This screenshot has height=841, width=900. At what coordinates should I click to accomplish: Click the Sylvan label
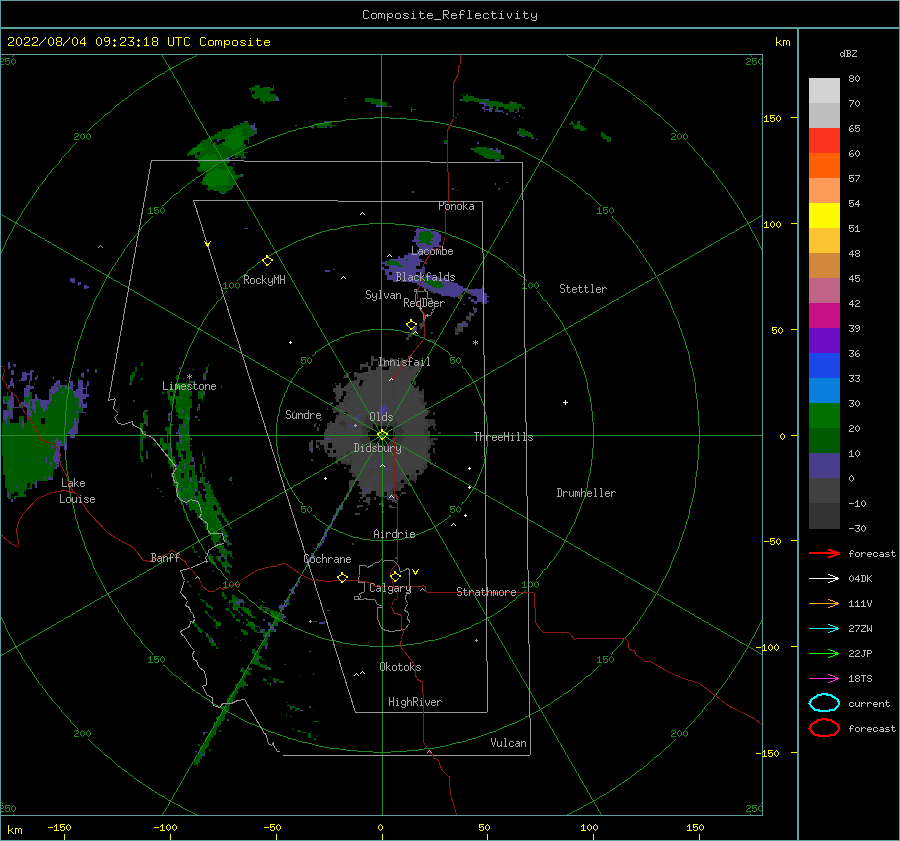pos(383,295)
